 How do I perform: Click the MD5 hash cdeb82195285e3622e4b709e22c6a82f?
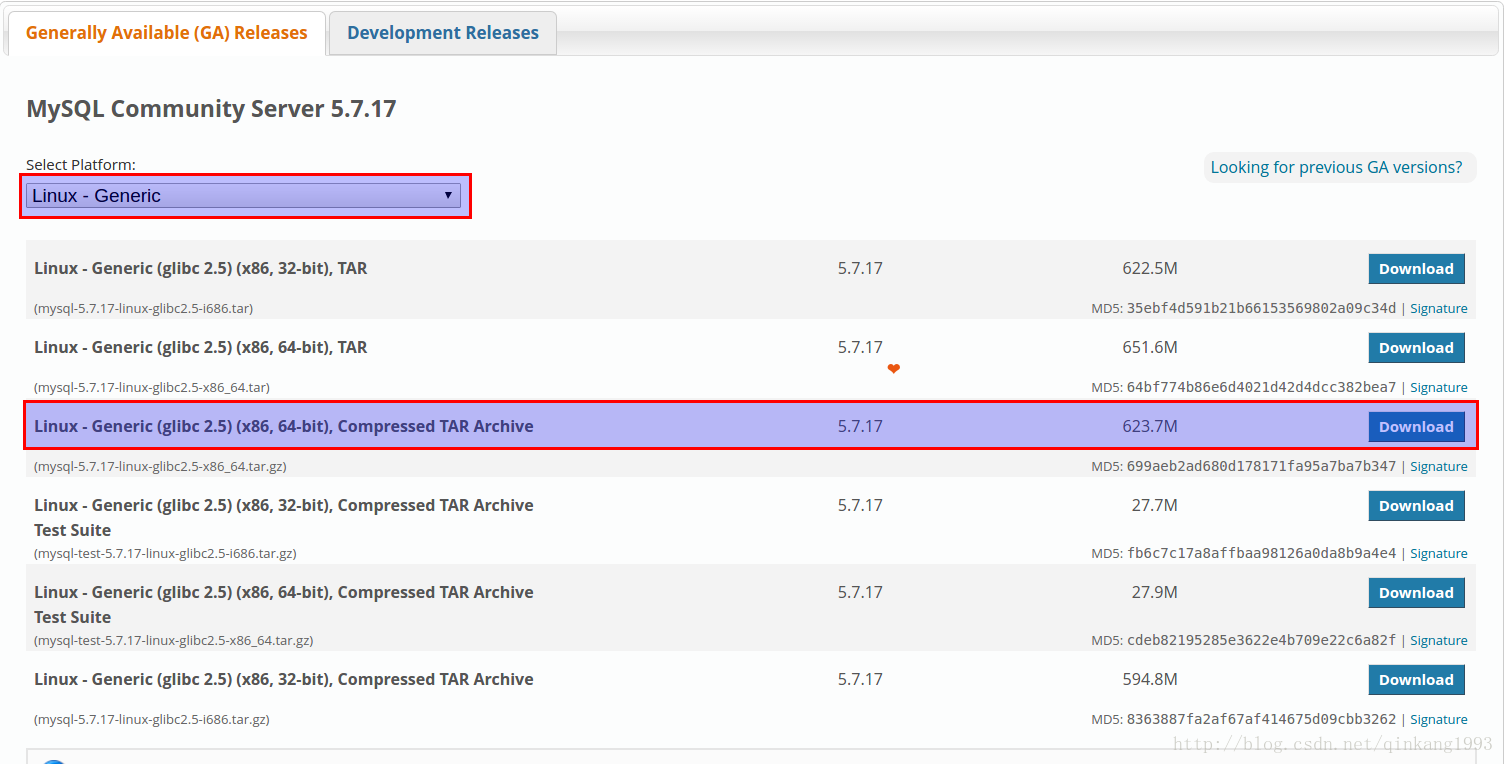click(1261, 641)
